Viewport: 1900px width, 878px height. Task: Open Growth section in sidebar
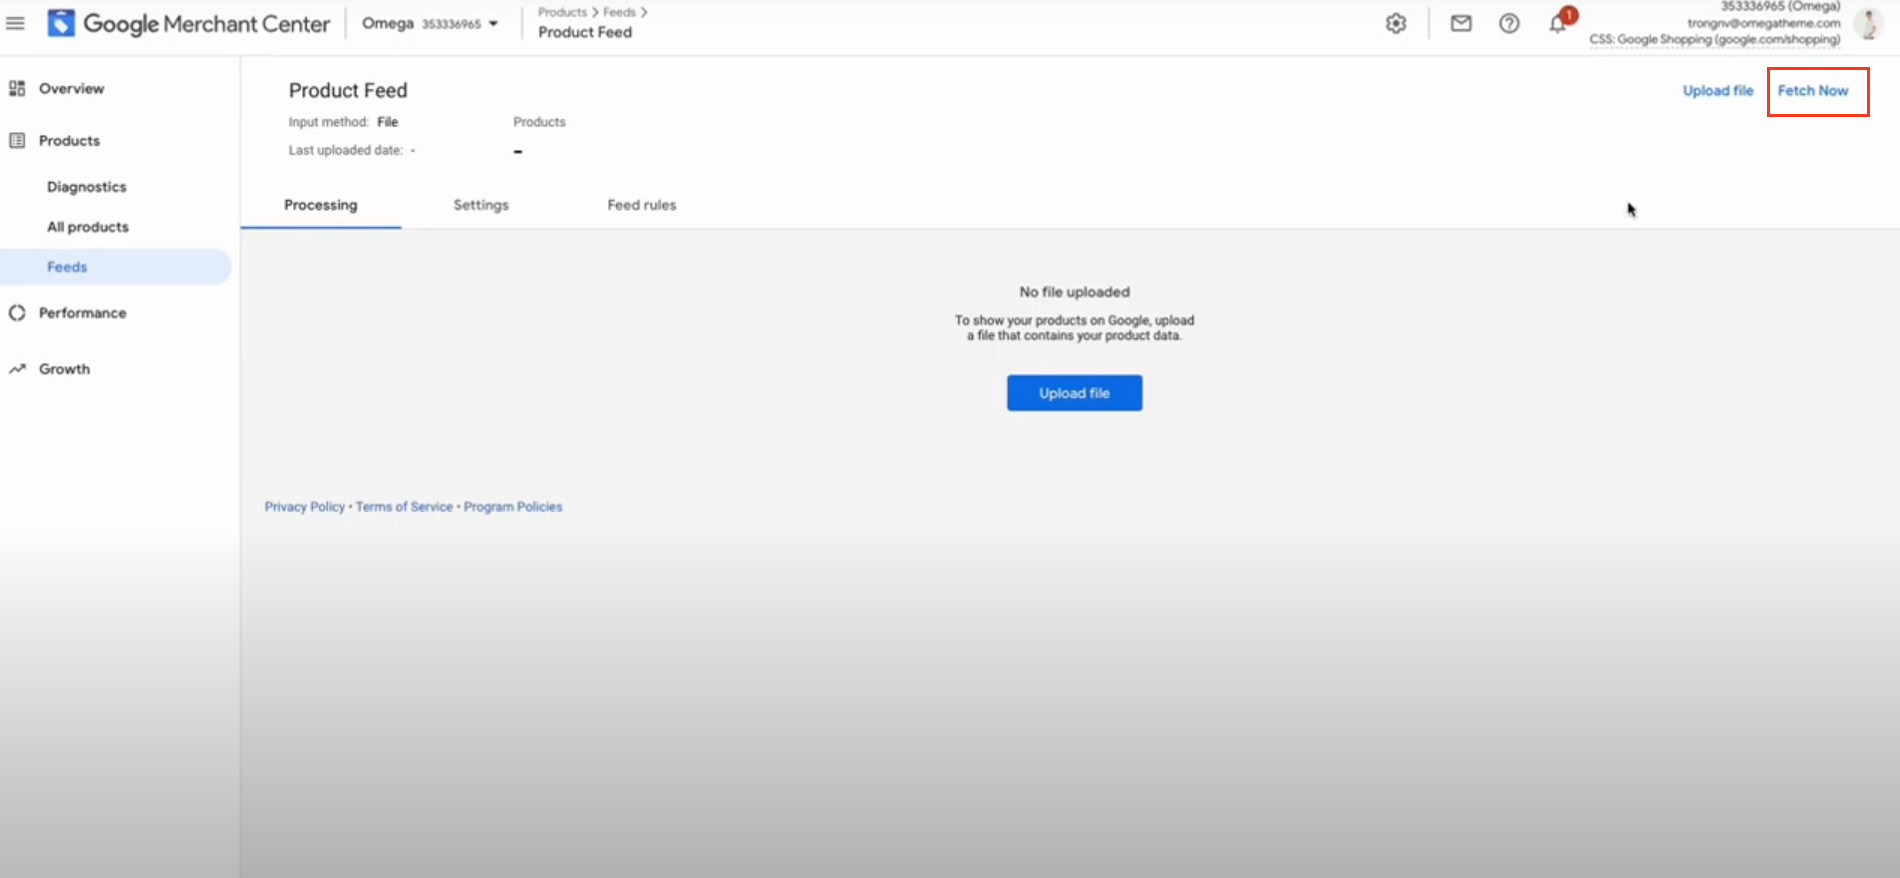click(64, 369)
